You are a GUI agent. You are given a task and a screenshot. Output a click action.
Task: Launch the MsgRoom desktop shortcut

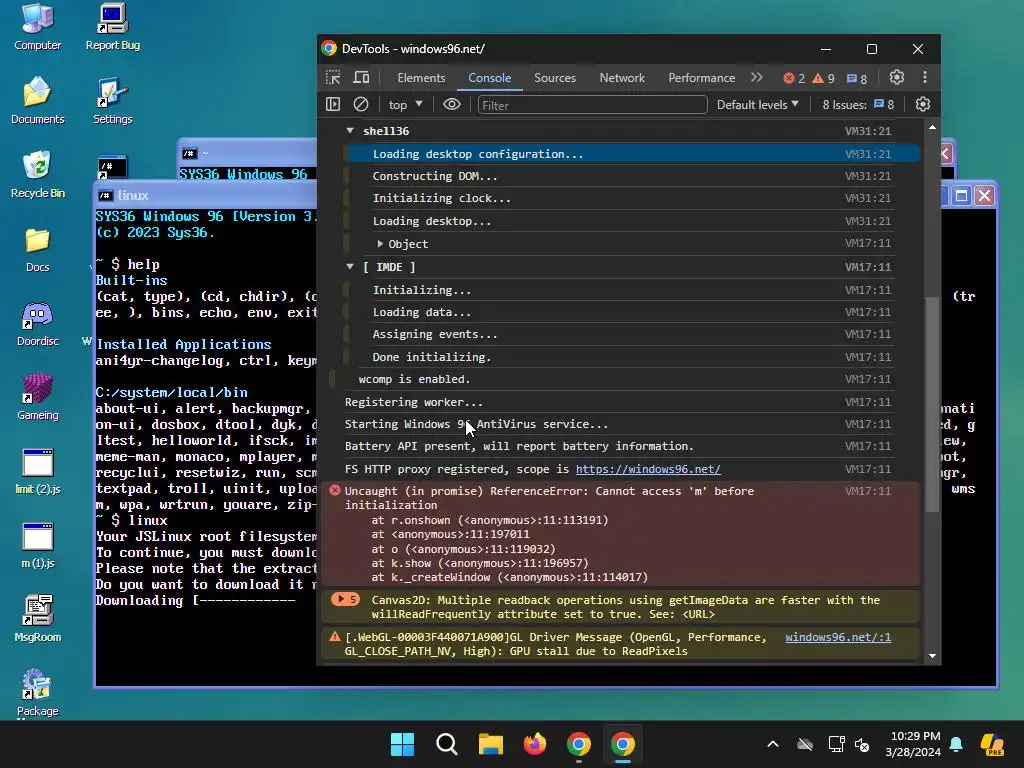(x=37, y=619)
